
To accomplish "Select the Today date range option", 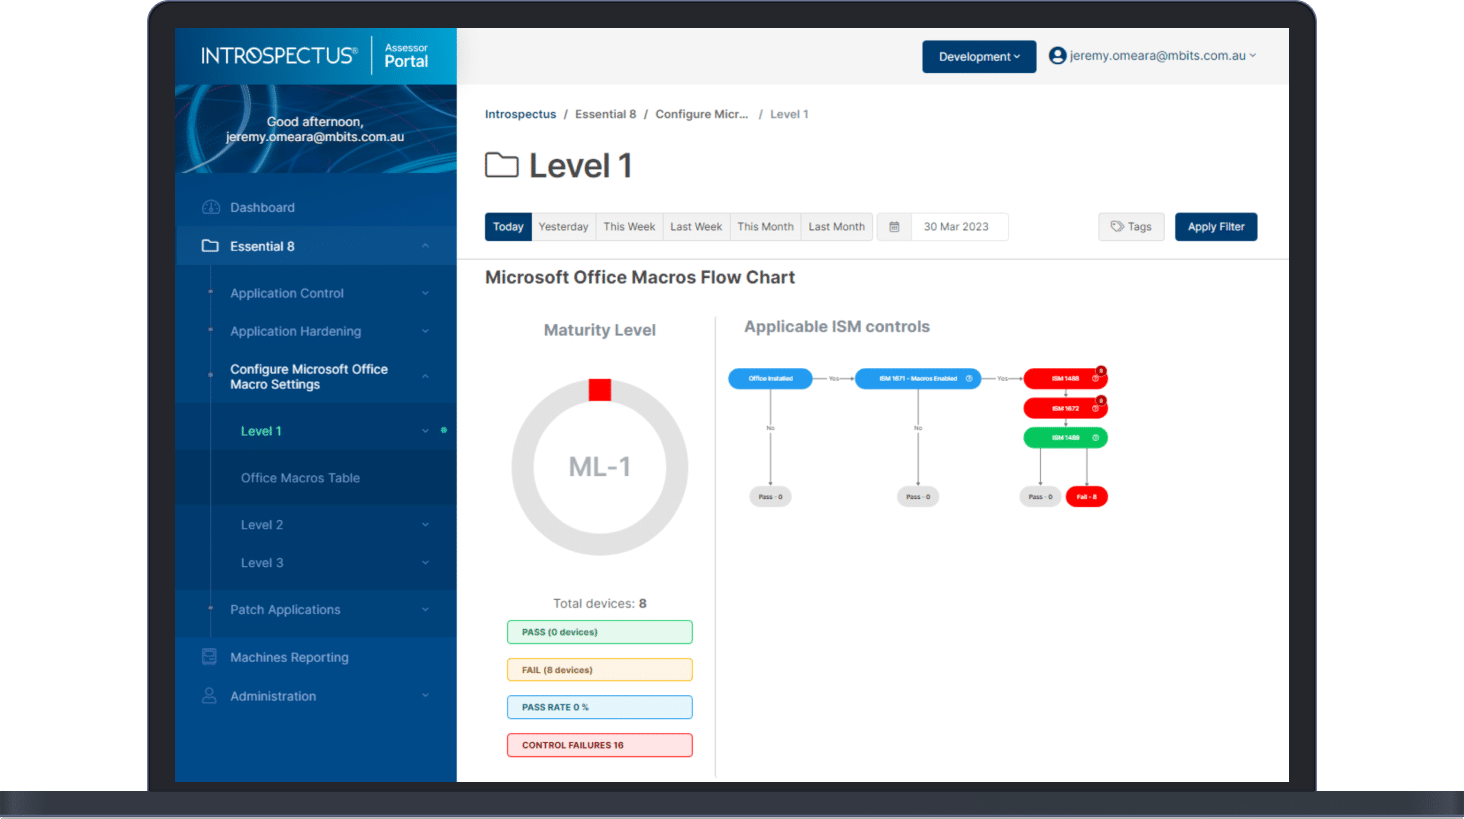I will point(508,227).
